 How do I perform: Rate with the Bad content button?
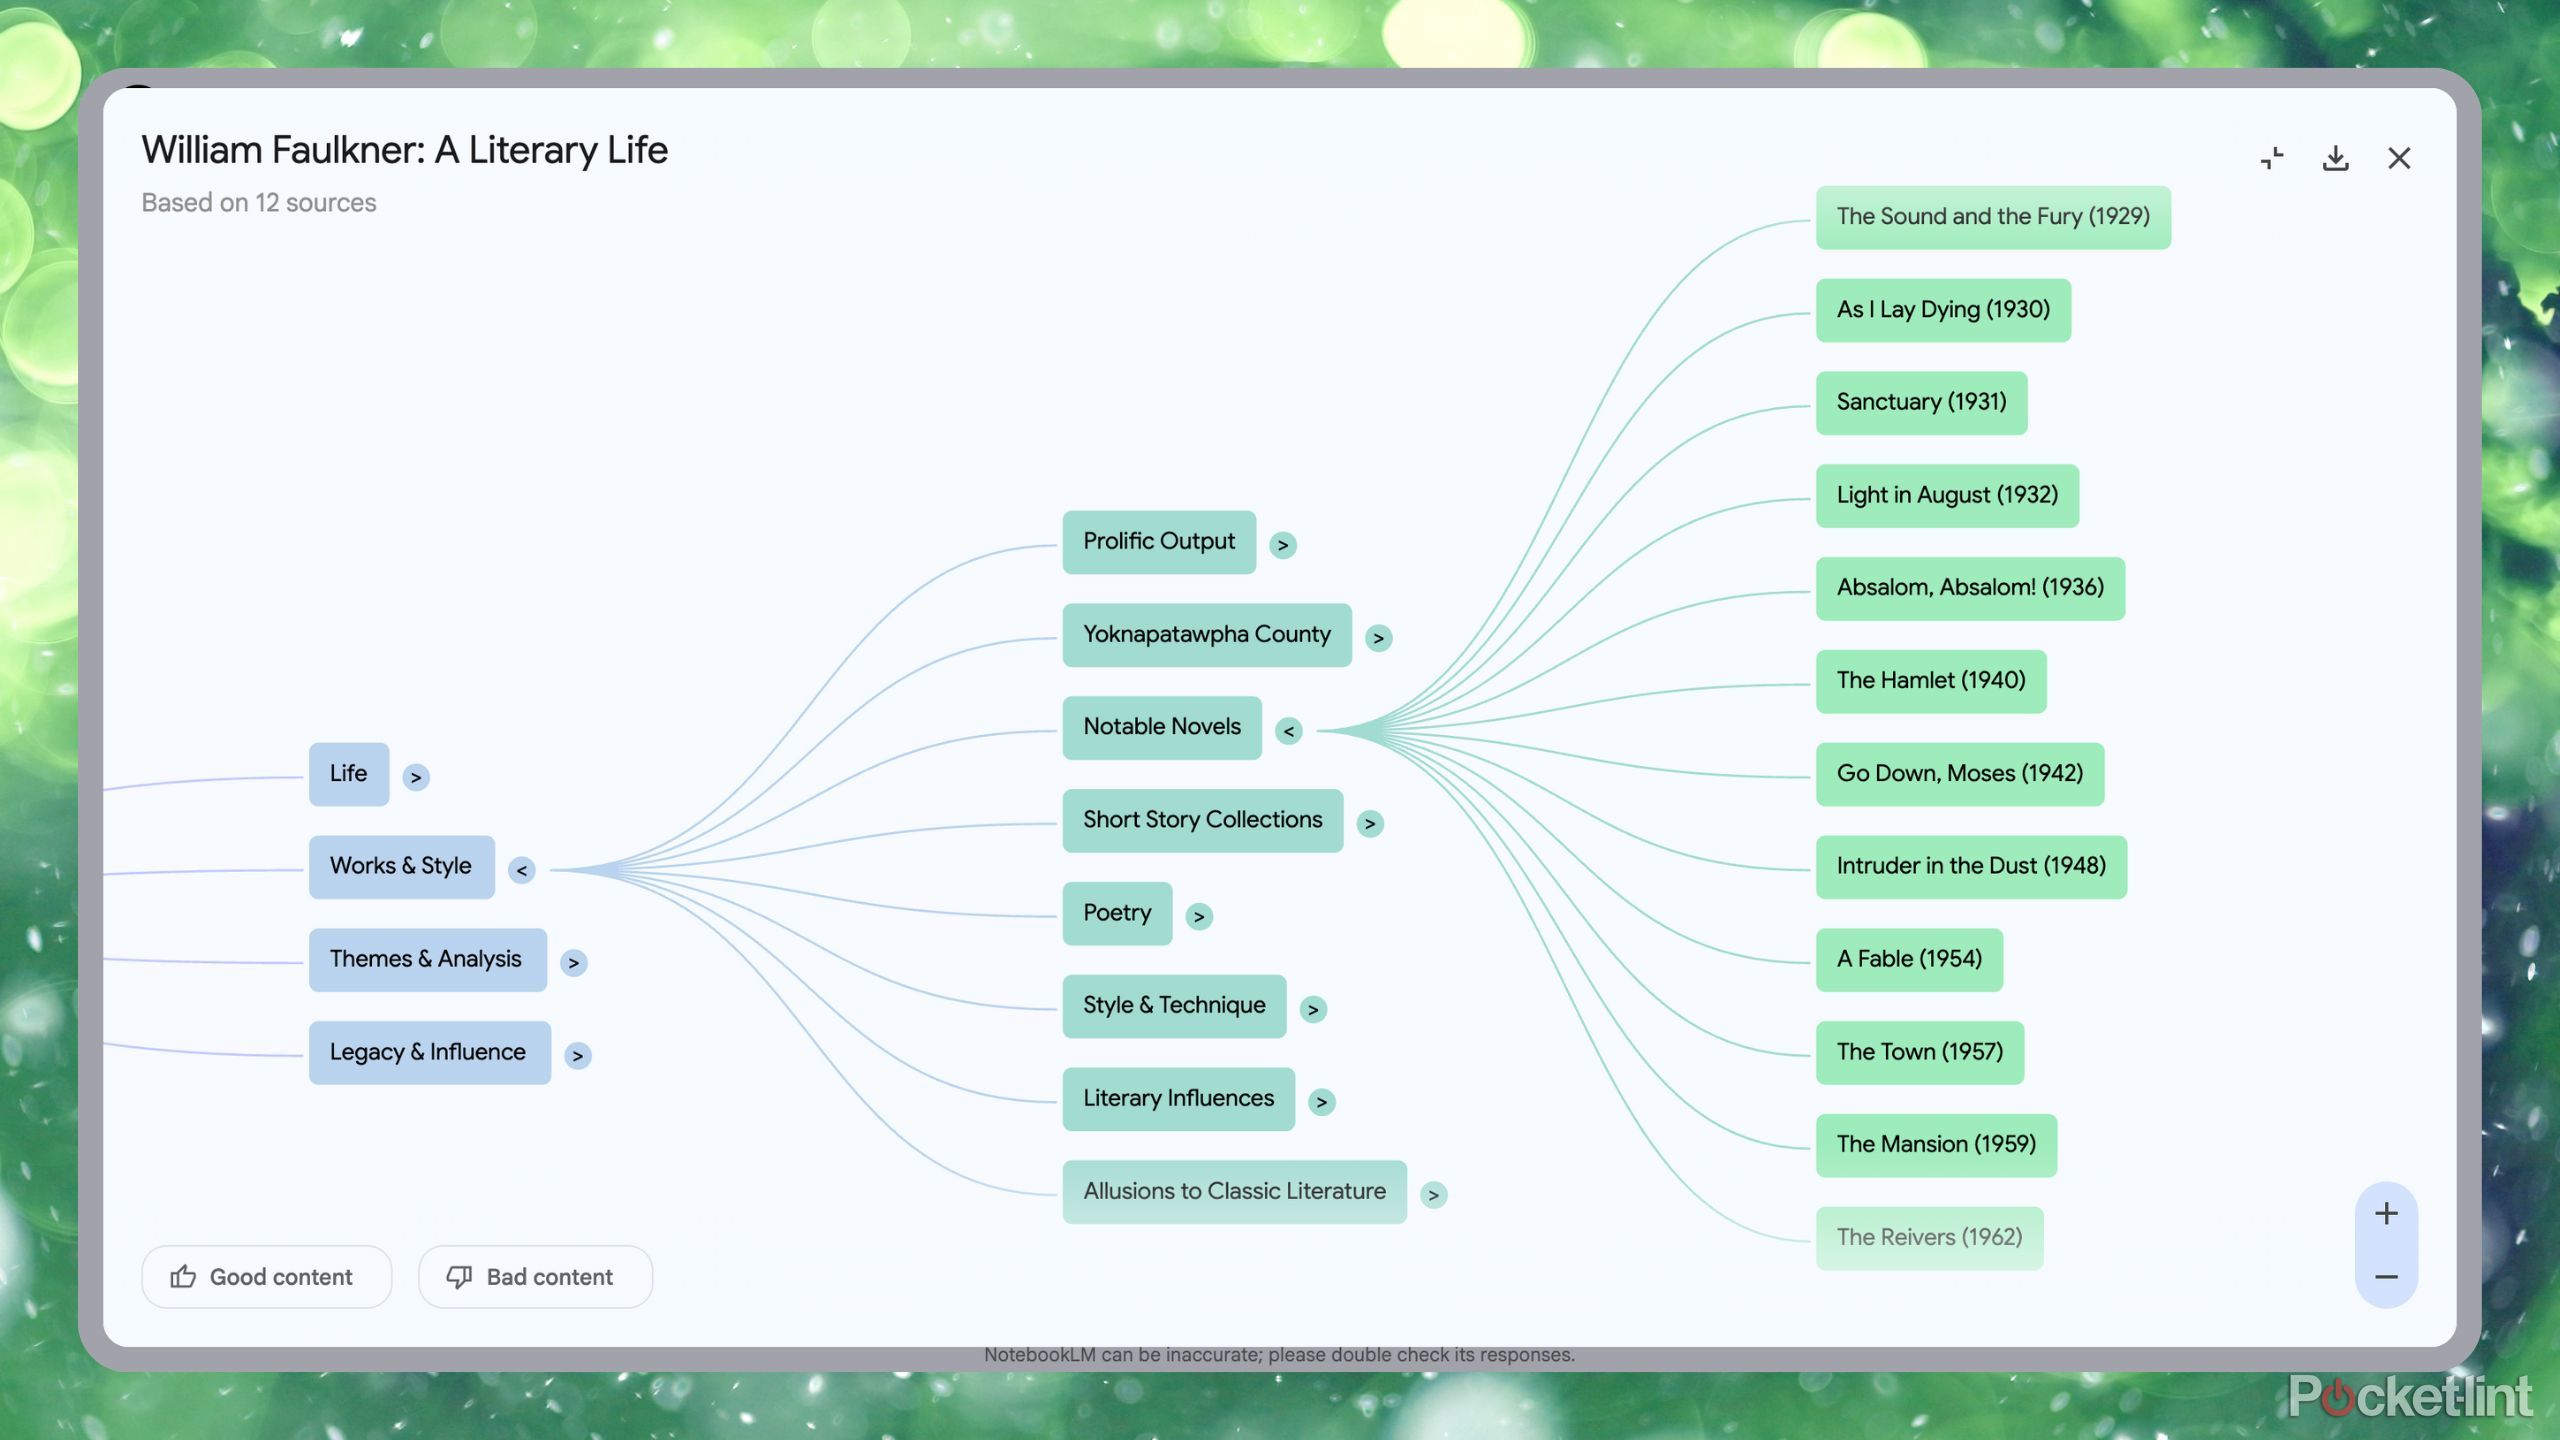click(535, 1277)
